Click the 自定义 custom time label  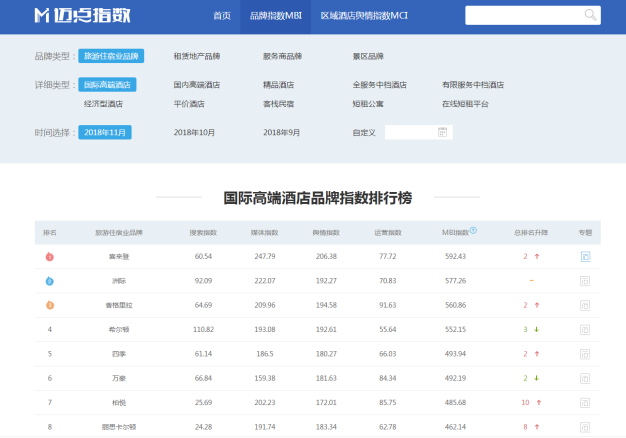364,133
